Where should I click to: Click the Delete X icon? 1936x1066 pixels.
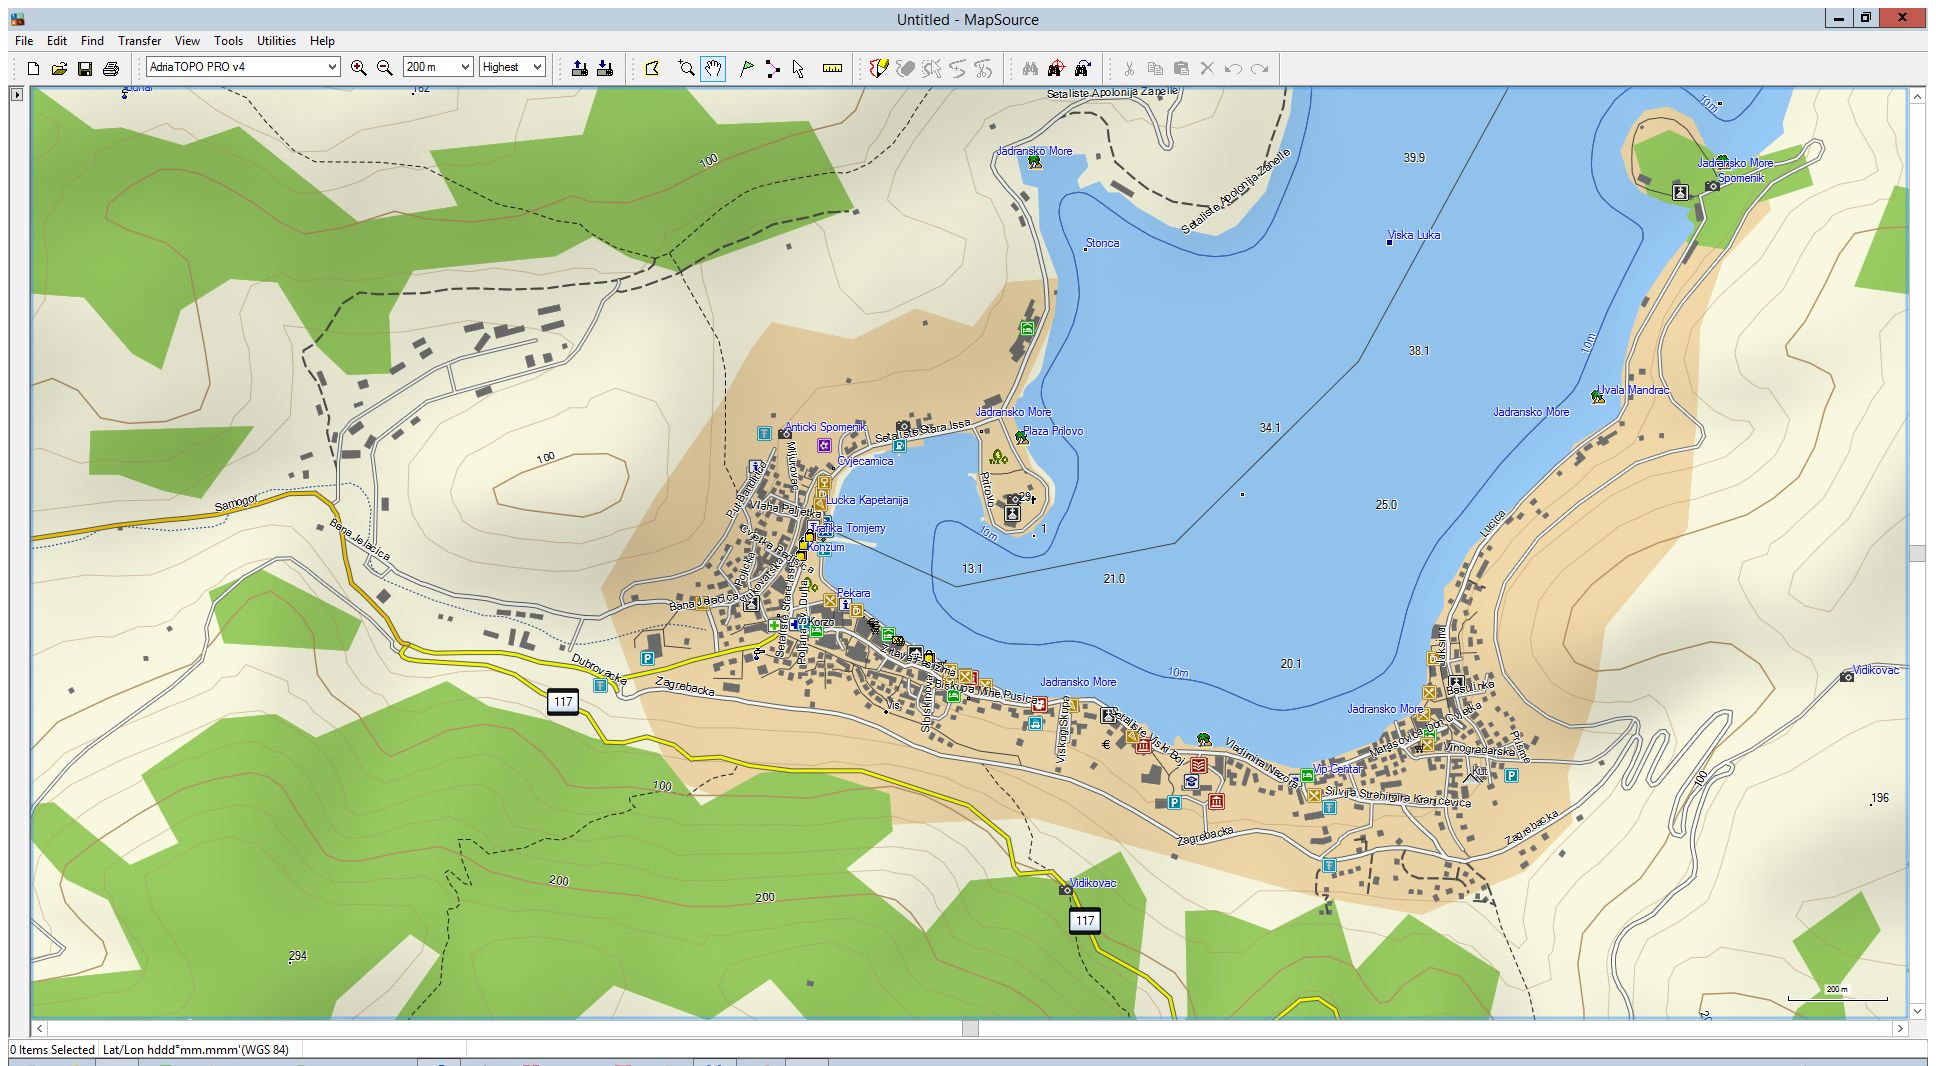point(1207,68)
